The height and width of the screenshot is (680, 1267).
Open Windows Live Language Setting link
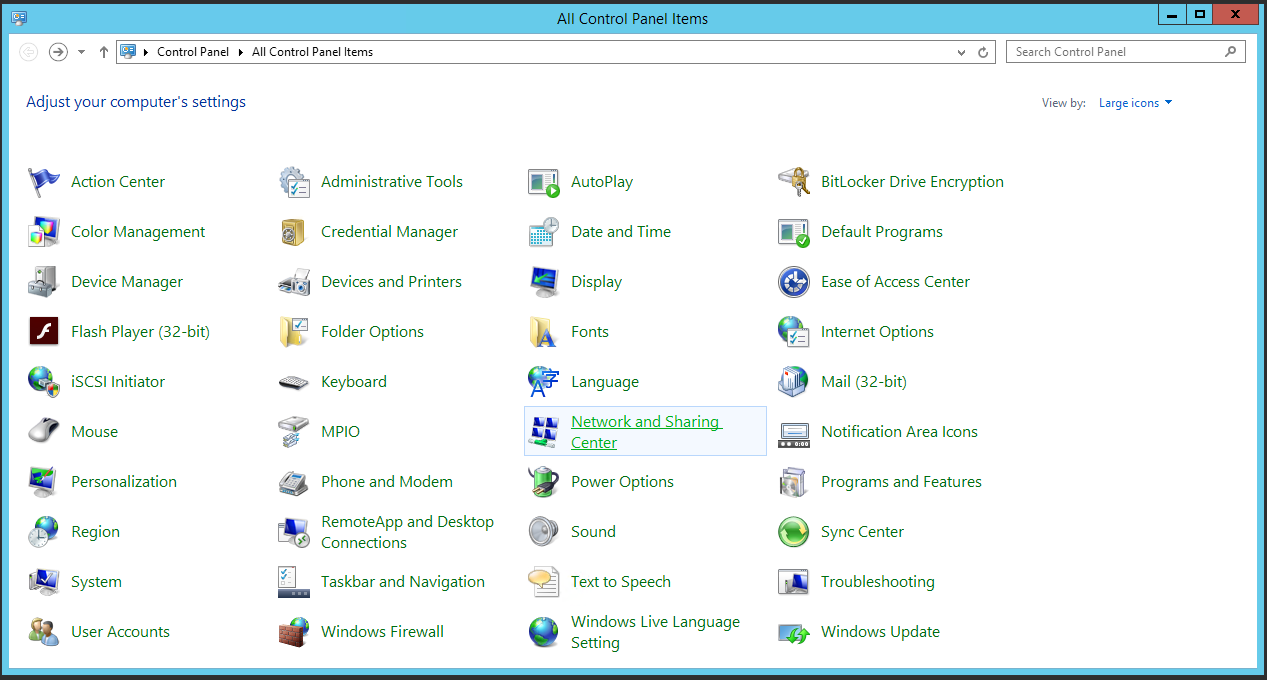(656, 632)
